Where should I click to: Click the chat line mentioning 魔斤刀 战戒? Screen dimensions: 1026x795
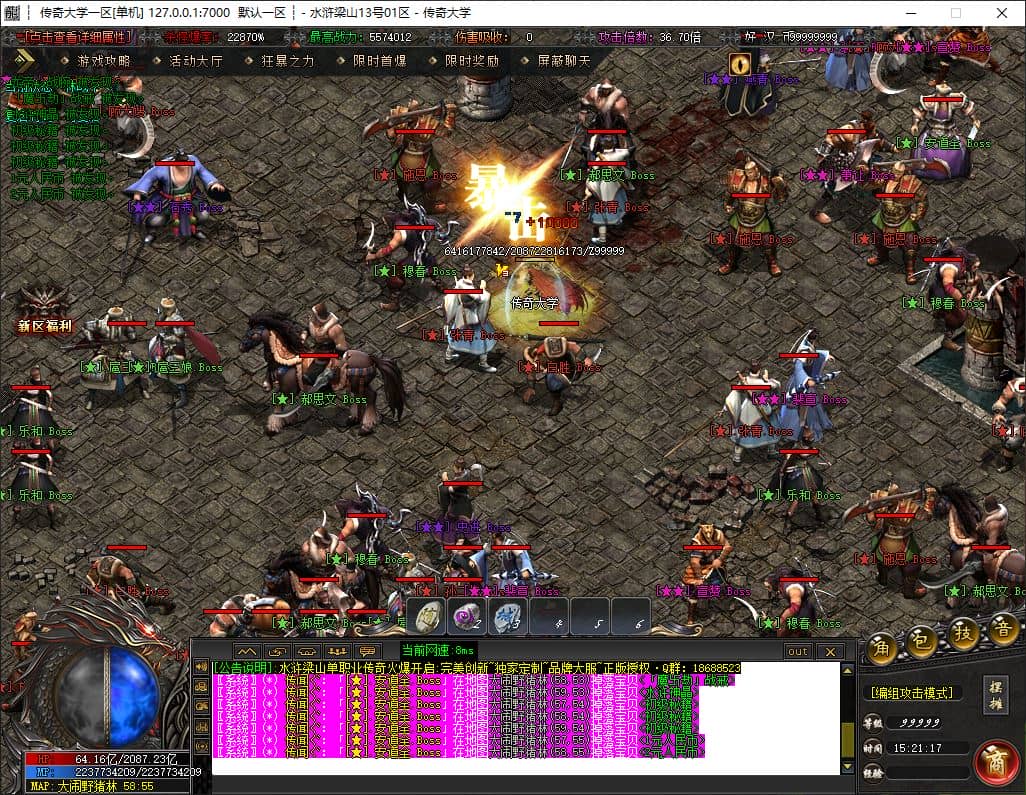tap(473, 680)
